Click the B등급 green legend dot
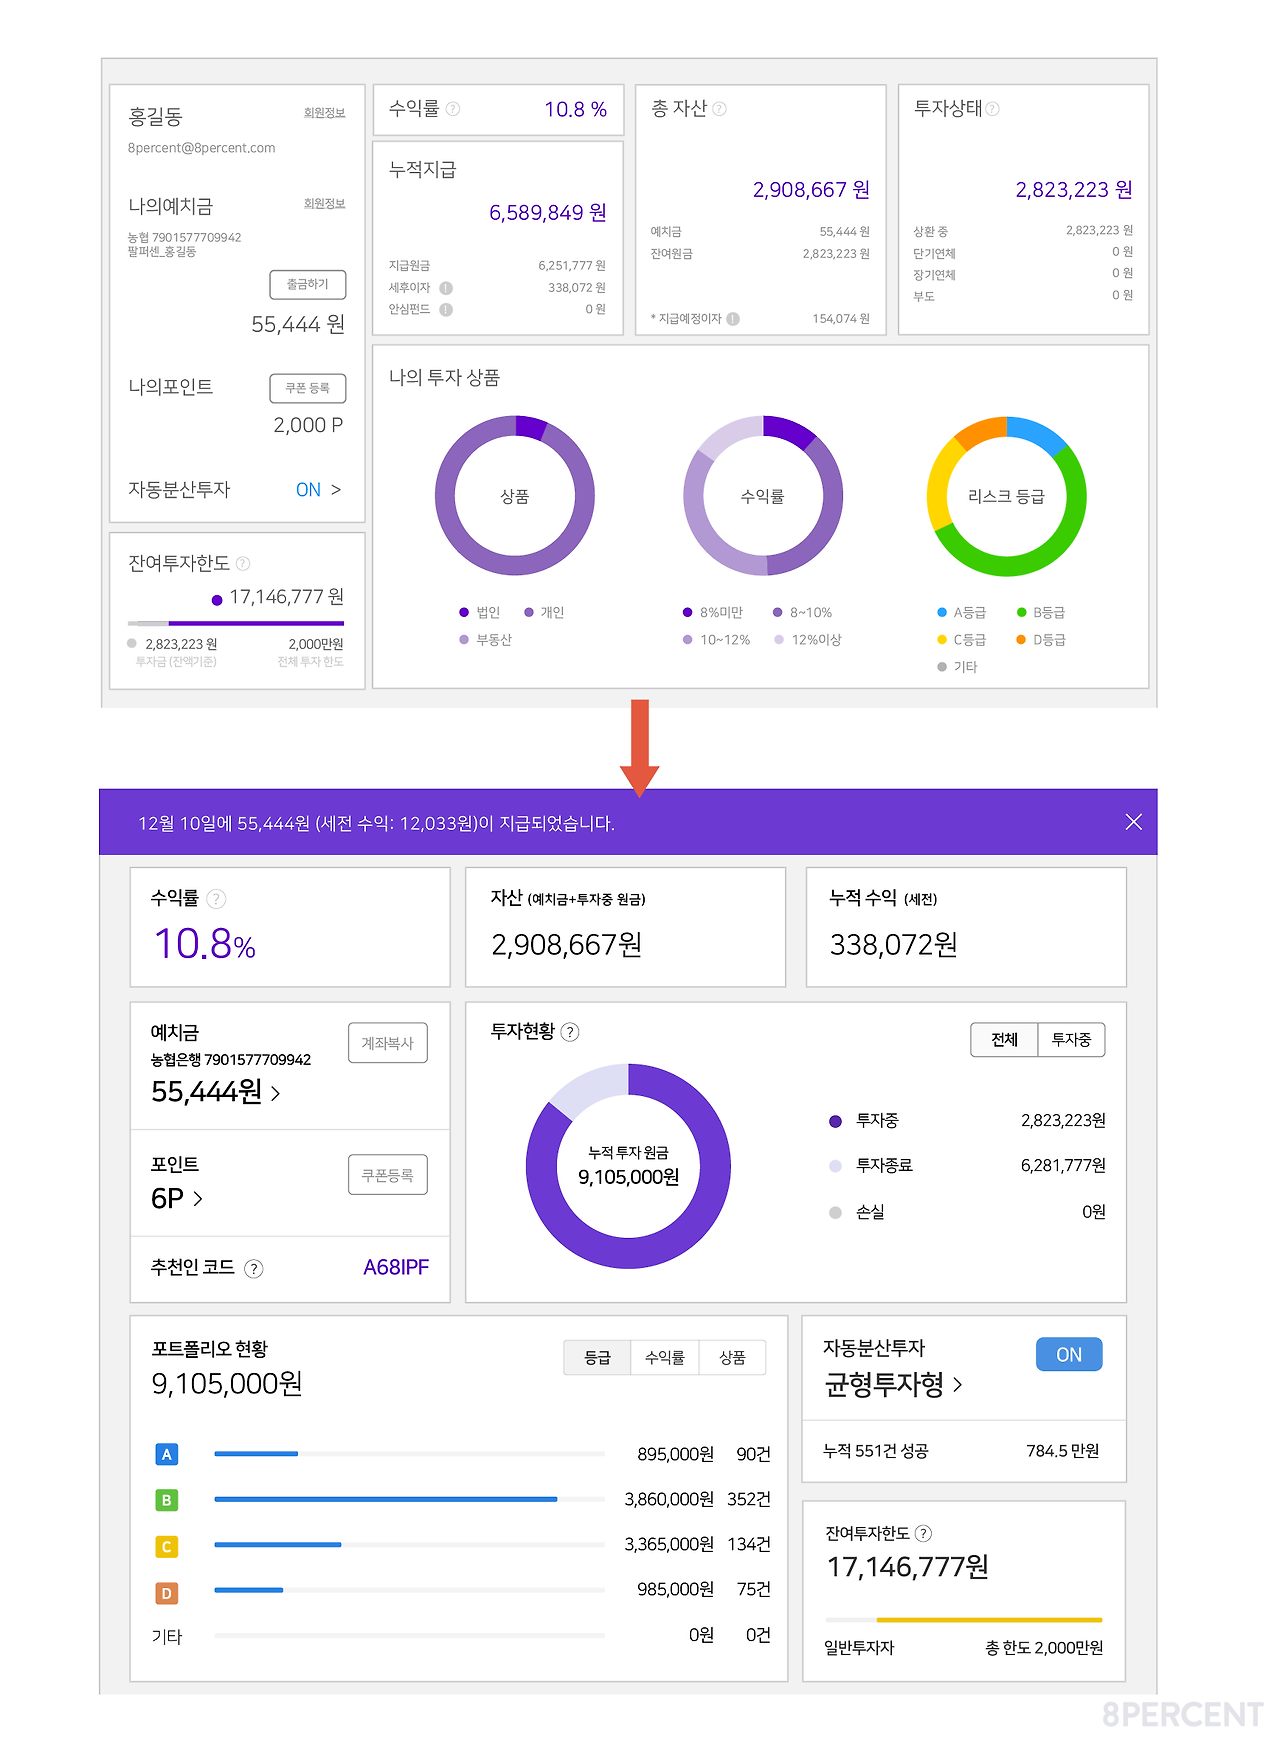 point(1022,613)
